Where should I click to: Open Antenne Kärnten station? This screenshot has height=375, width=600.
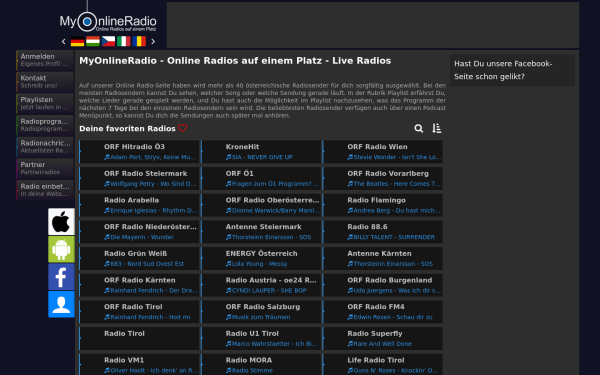click(383, 258)
